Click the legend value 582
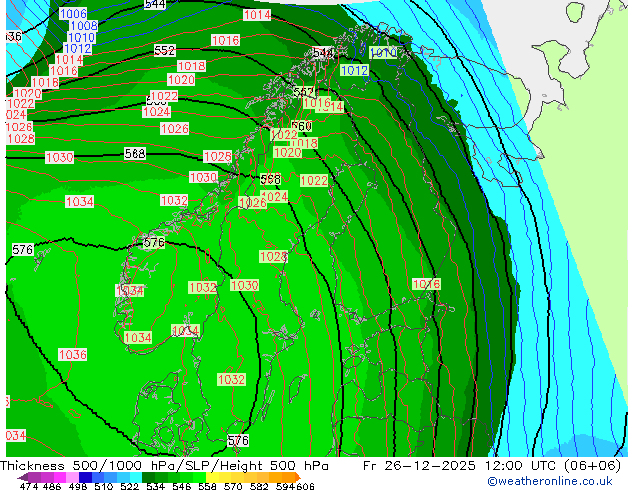The image size is (634, 490). [259, 486]
